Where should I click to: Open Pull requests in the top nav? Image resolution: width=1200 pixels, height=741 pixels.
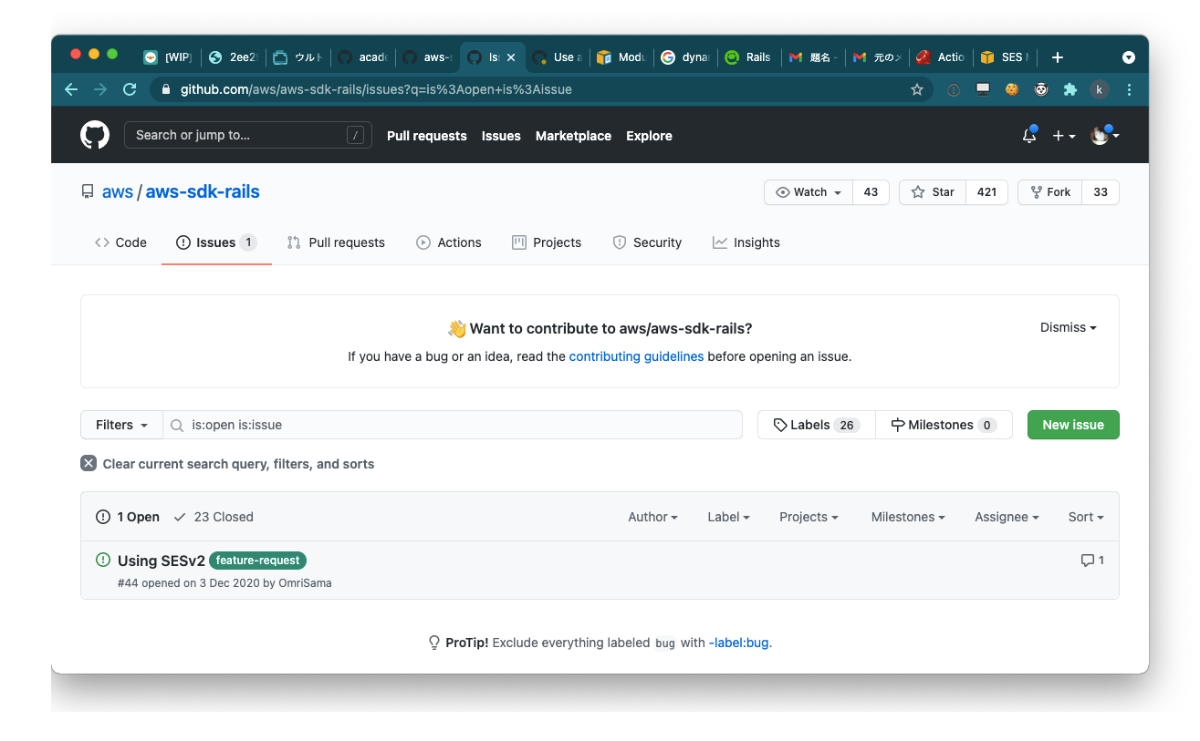click(427, 136)
